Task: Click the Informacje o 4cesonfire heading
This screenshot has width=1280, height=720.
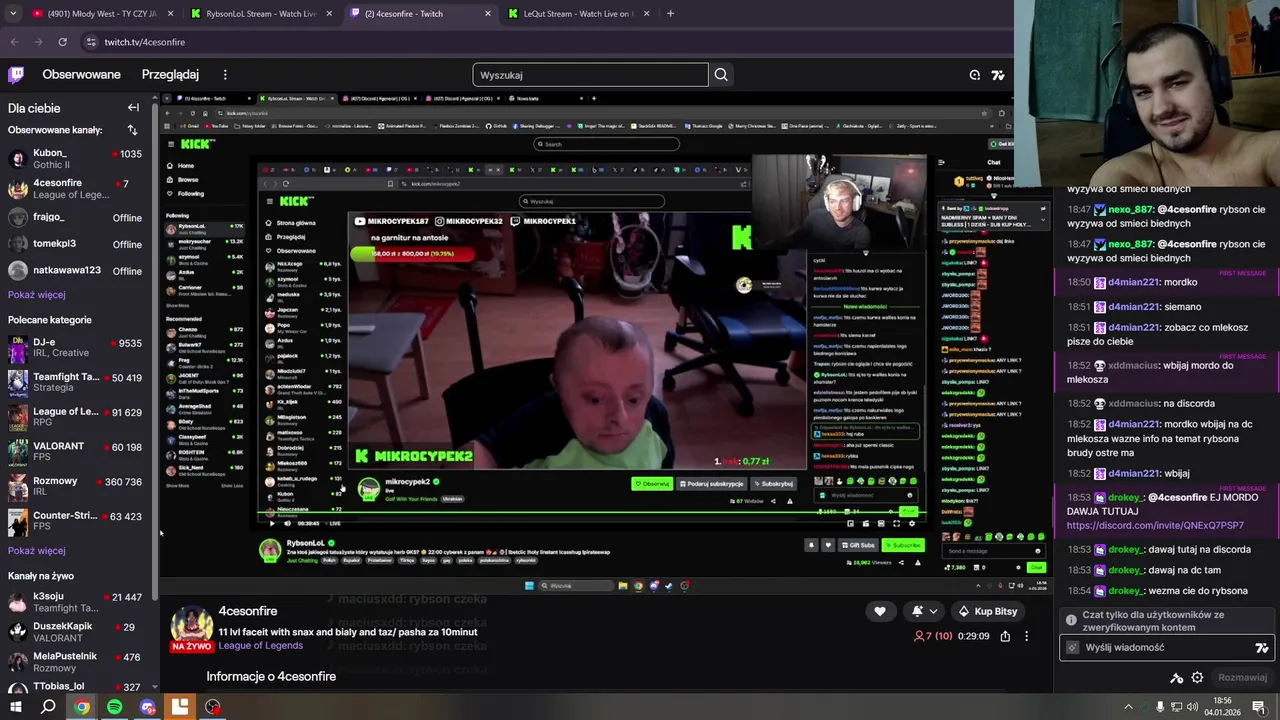Action: 271,677
